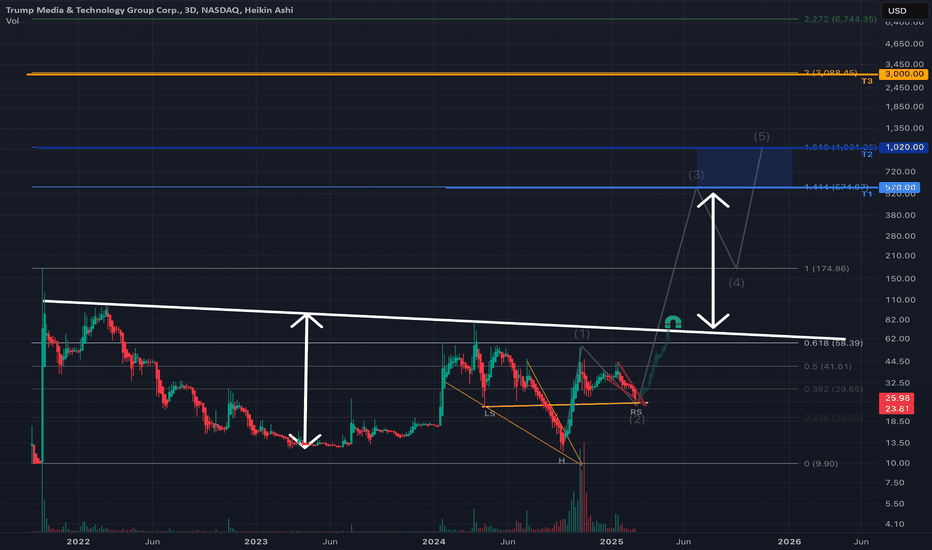Click the 2023 label on time axis
This screenshot has height=550, width=932.
[256, 542]
